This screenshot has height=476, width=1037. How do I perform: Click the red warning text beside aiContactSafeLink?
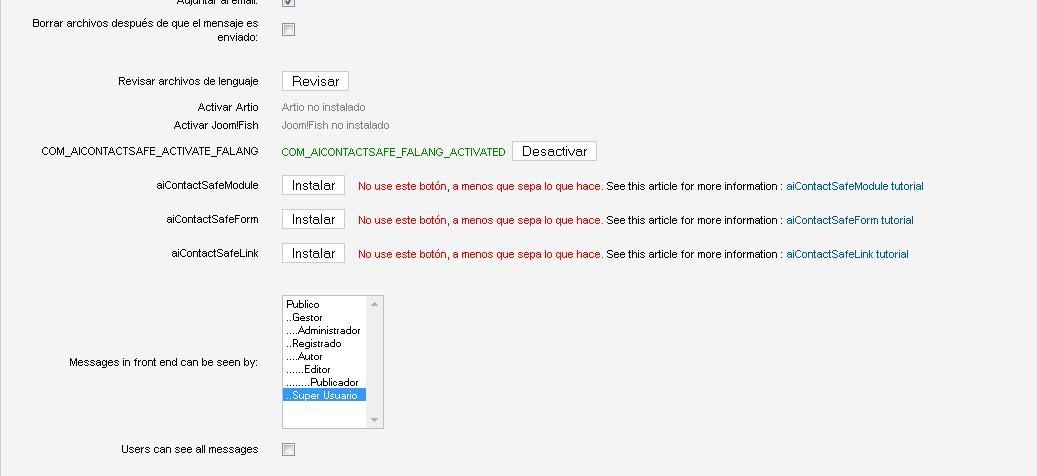click(480, 254)
